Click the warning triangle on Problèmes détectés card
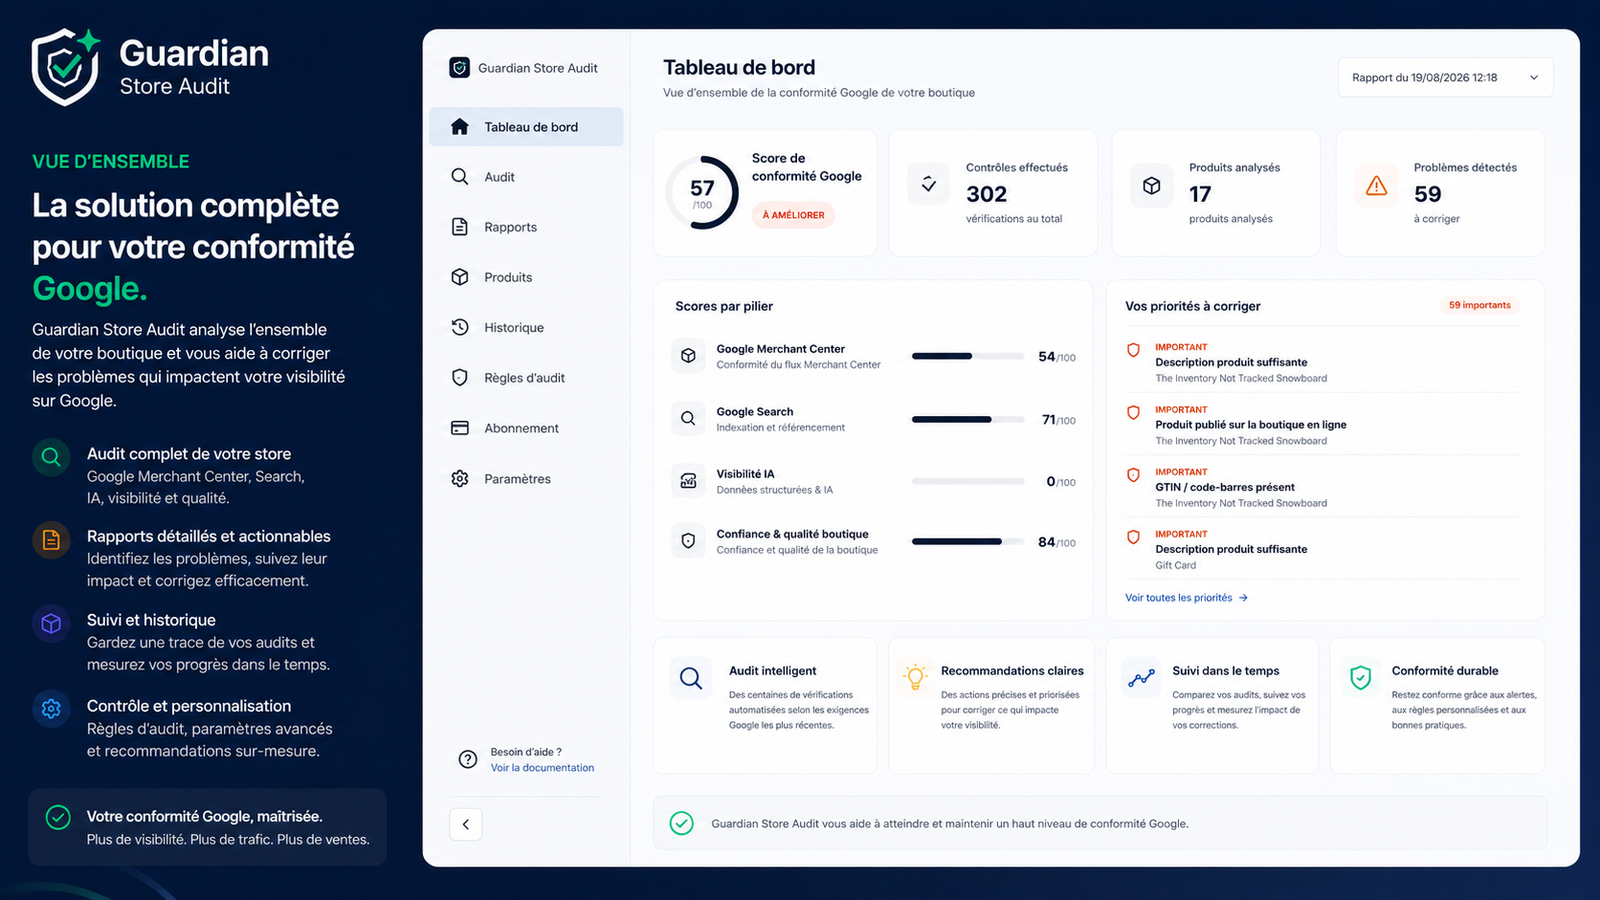 (1377, 186)
